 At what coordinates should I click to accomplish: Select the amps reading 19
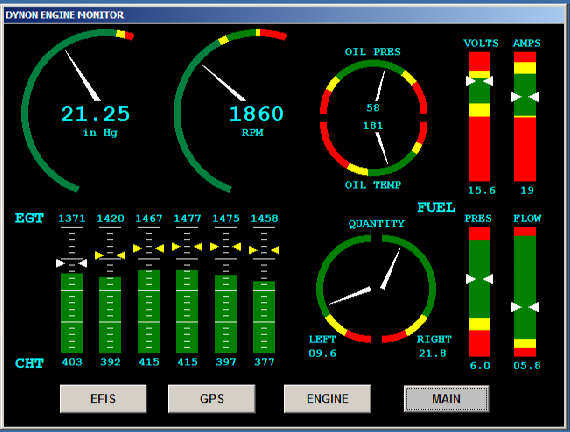pyautogui.click(x=527, y=190)
